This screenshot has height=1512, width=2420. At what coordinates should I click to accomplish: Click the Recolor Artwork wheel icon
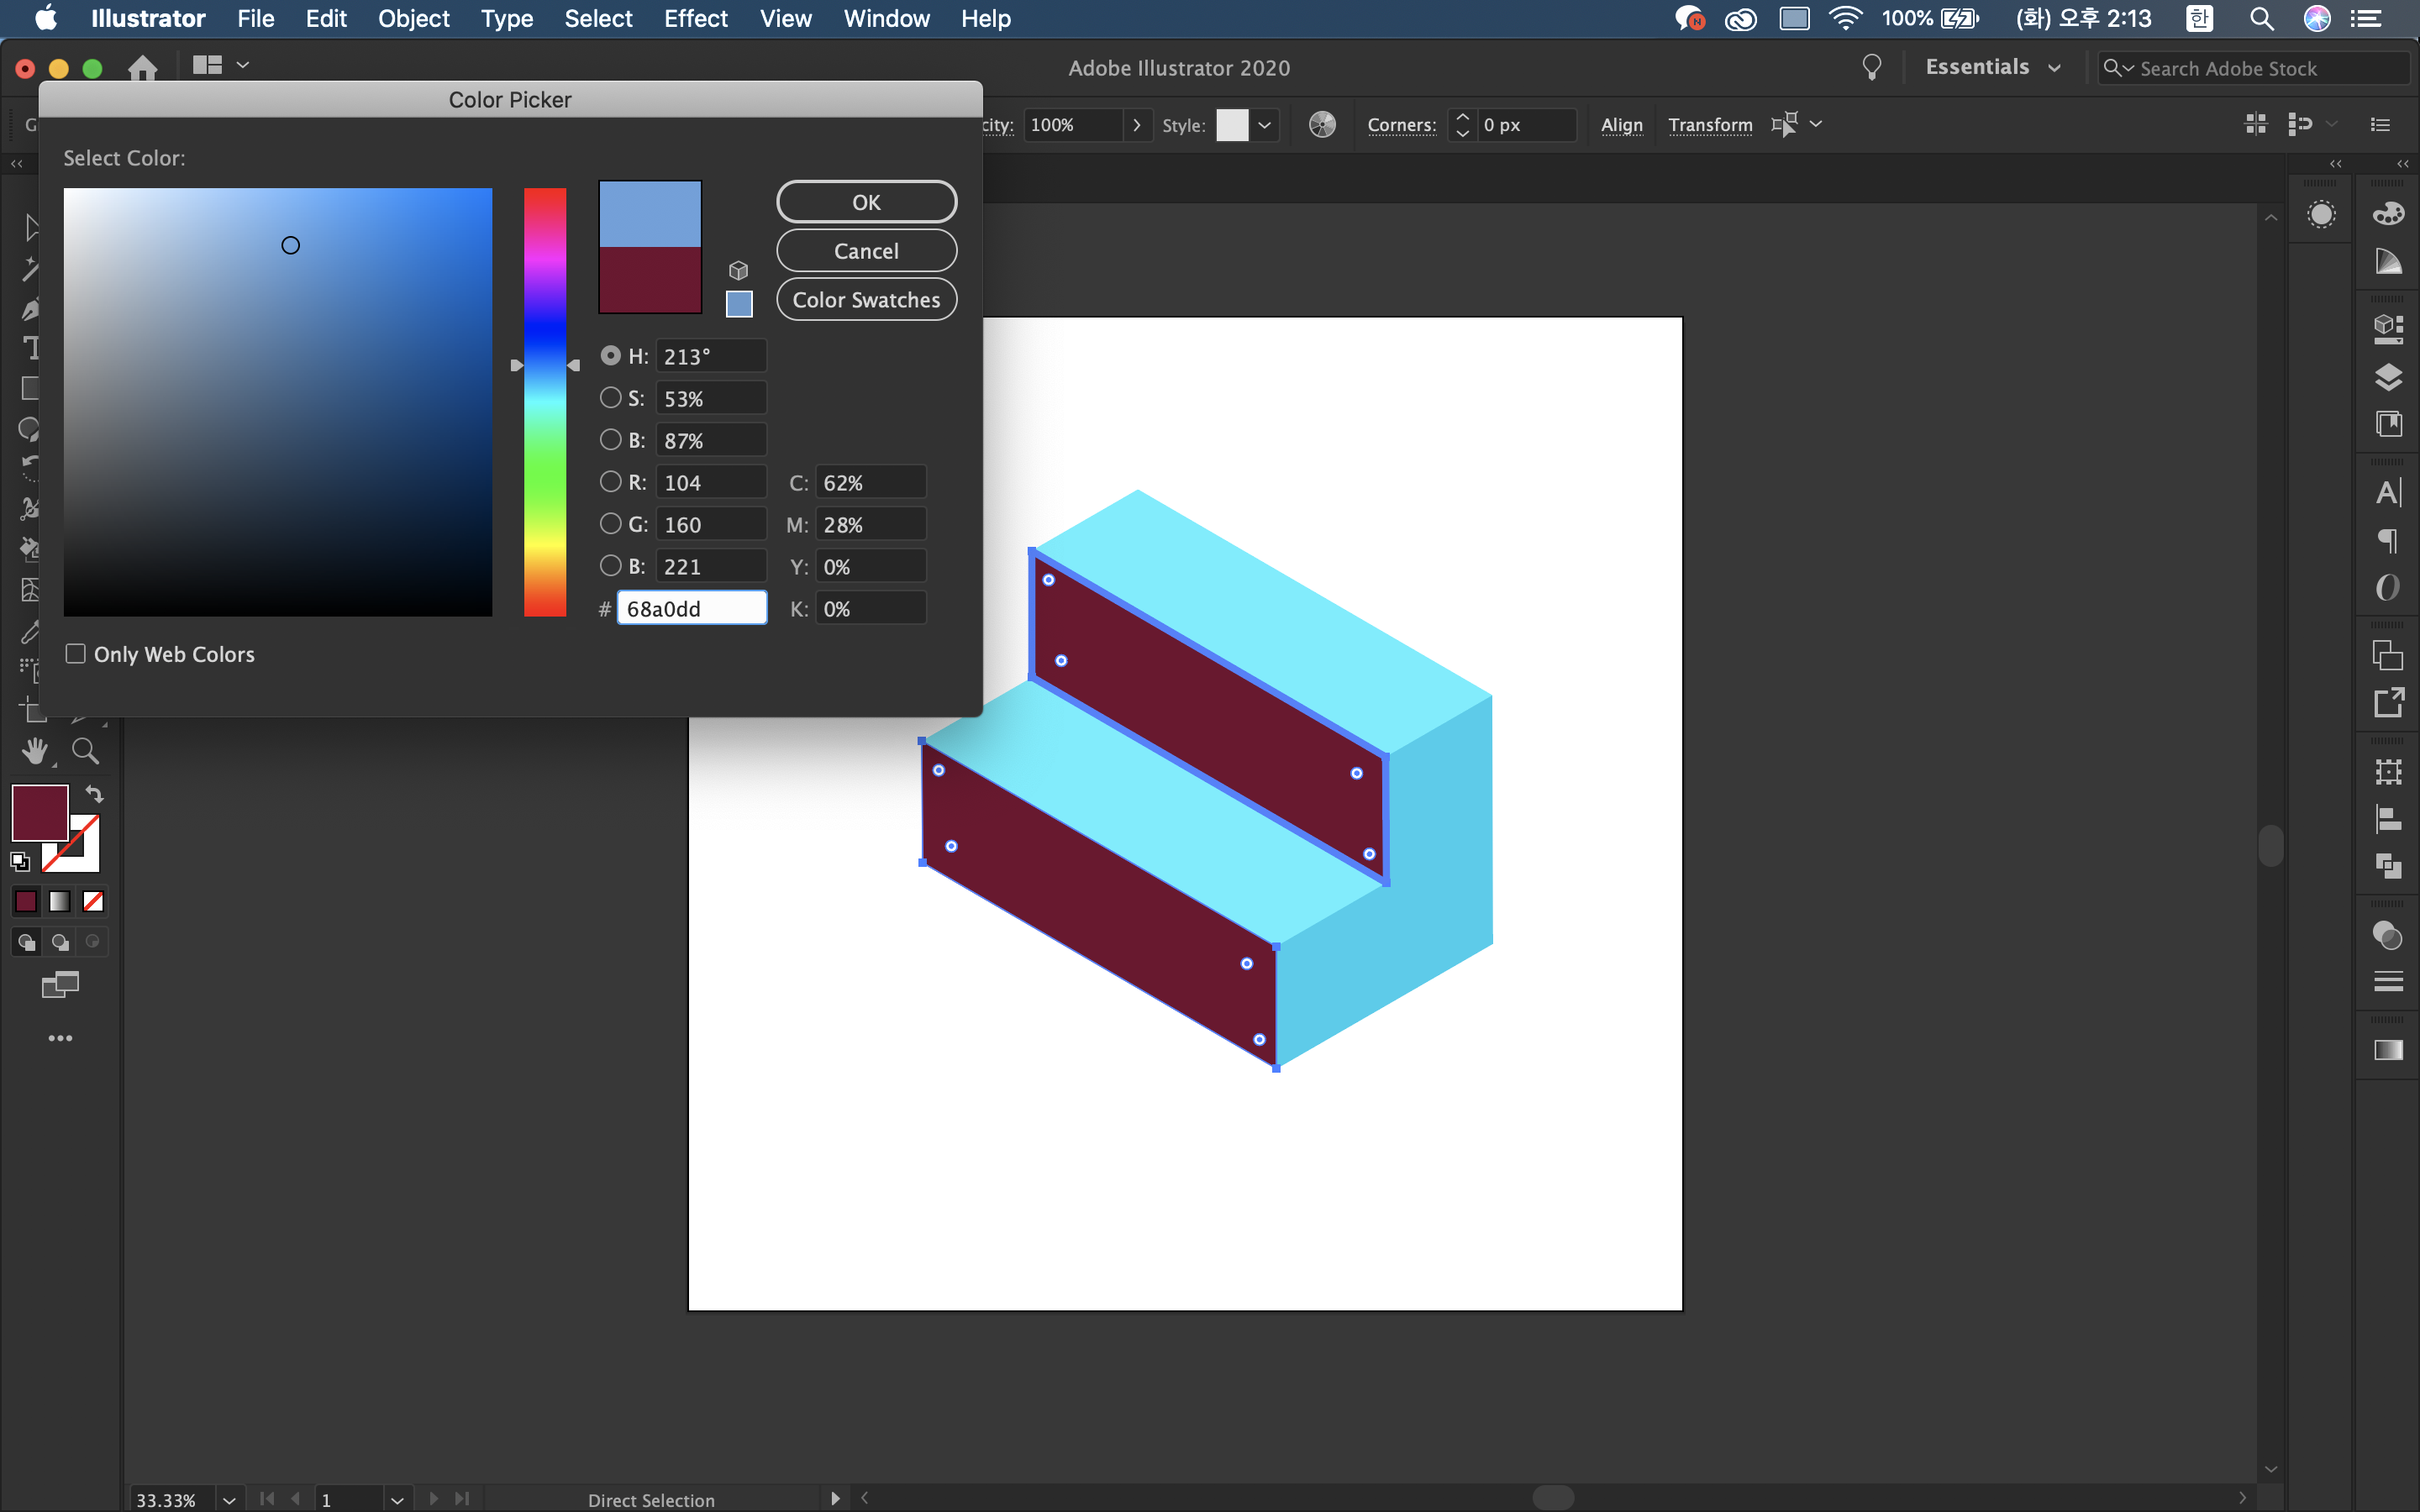tap(1322, 125)
